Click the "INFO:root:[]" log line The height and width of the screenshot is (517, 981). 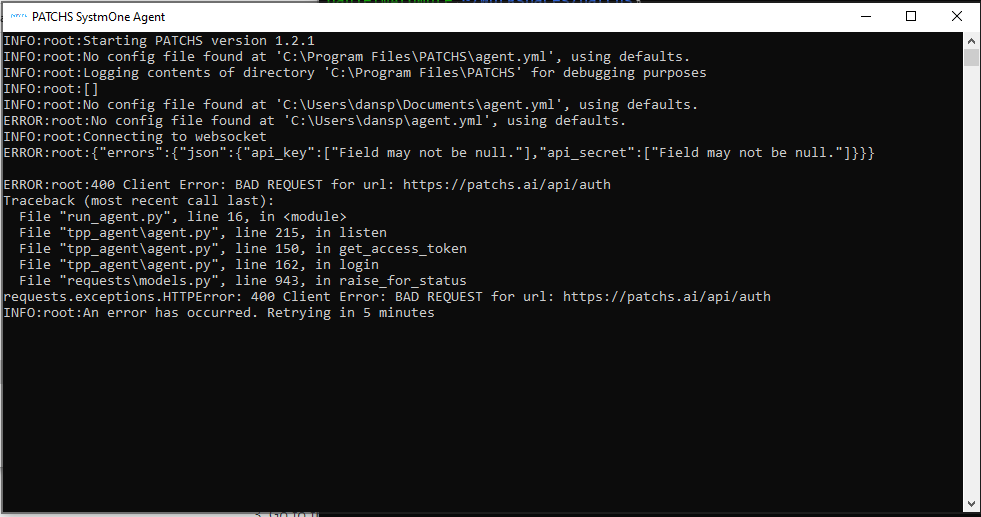(51, 89)
